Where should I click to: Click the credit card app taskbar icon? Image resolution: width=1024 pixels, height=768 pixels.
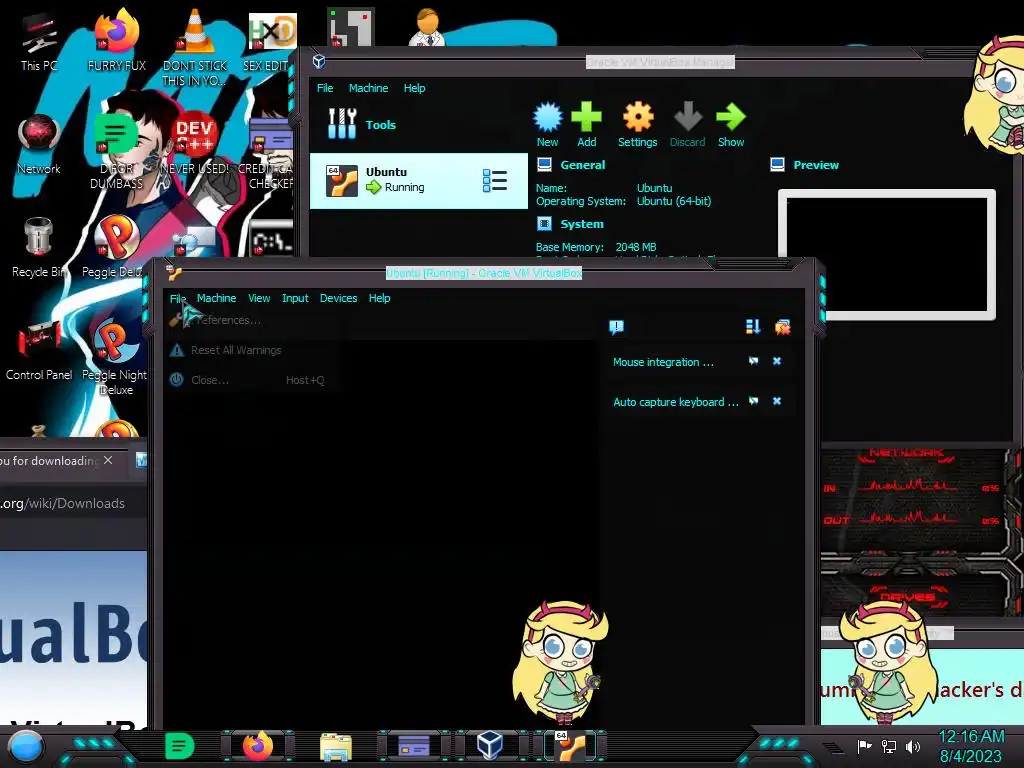point(413,746)
